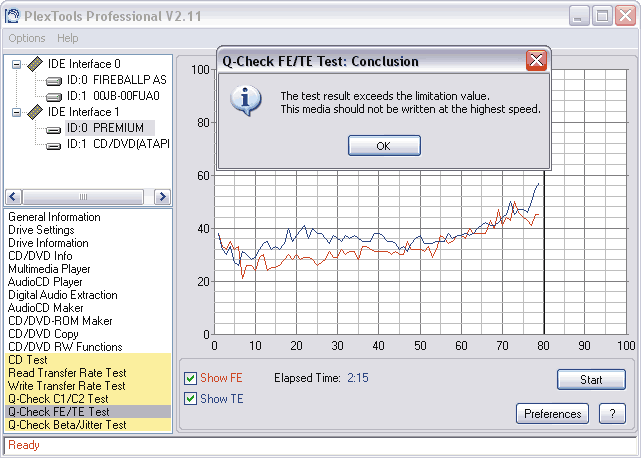Collapse the IDE Interface 0 tree node
Screen dimensions: 641x458
16,64
